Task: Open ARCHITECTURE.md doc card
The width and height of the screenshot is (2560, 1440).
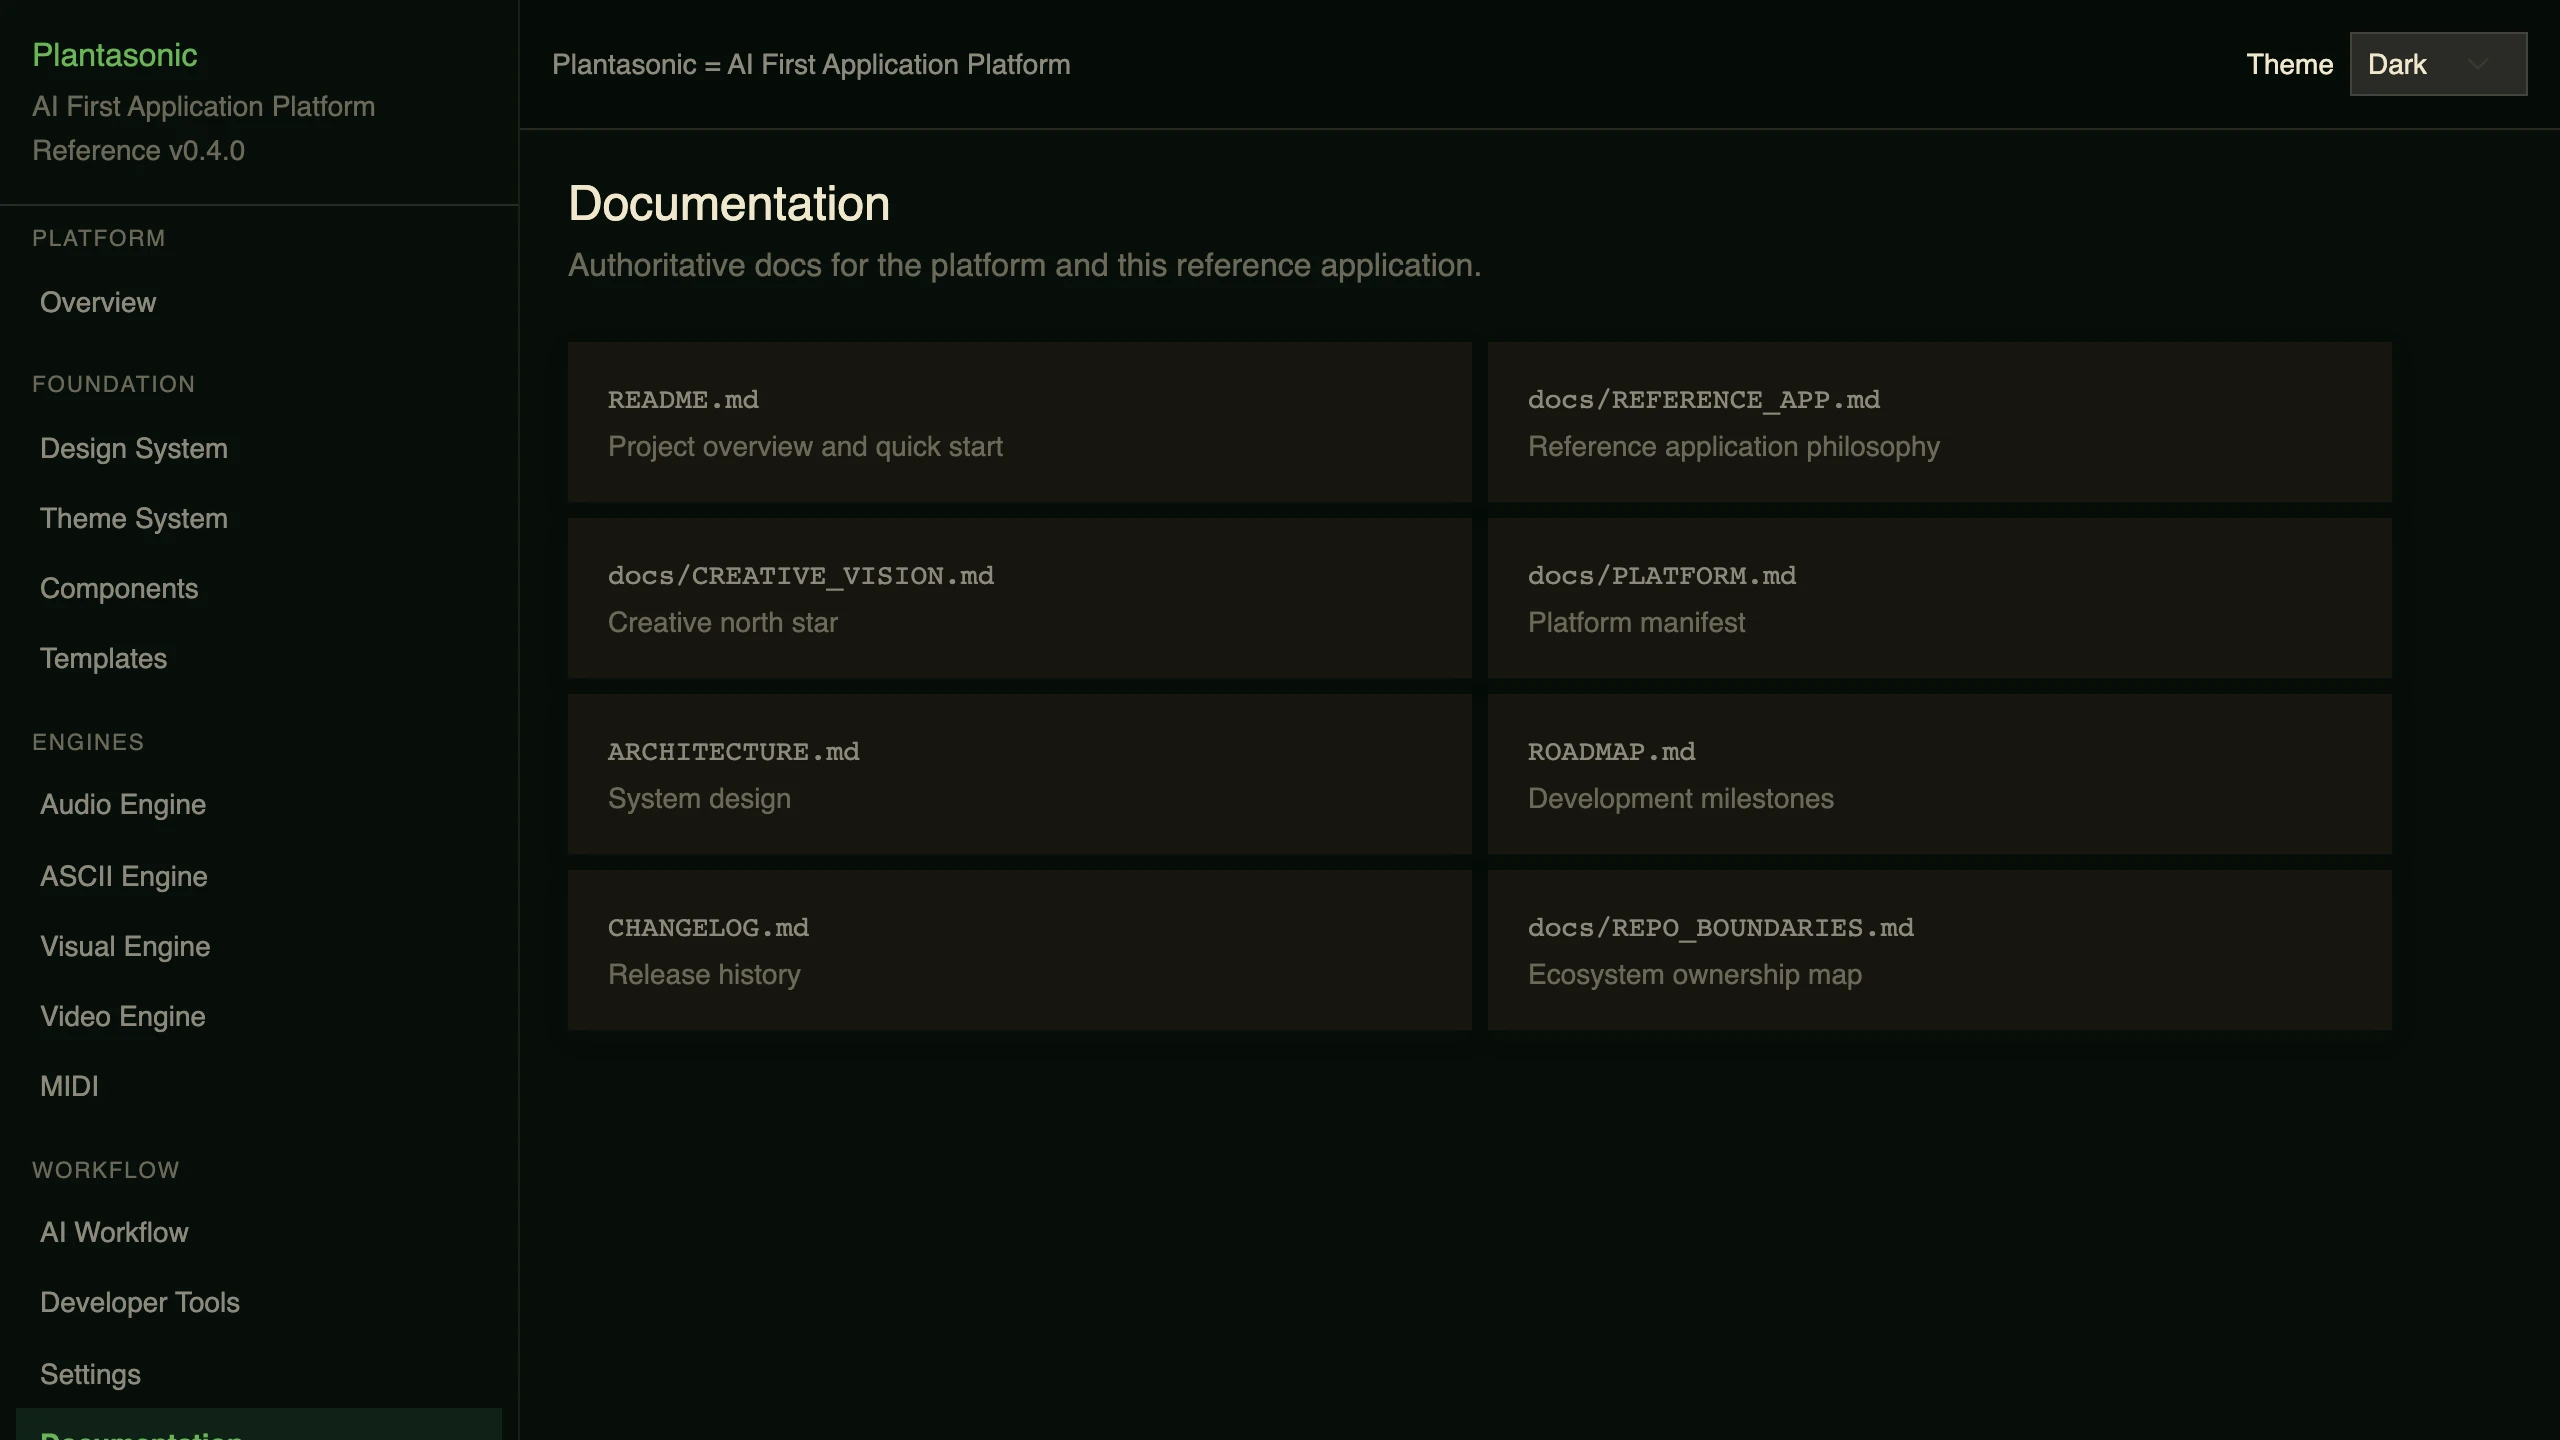Action: (x=1020, y=774)
